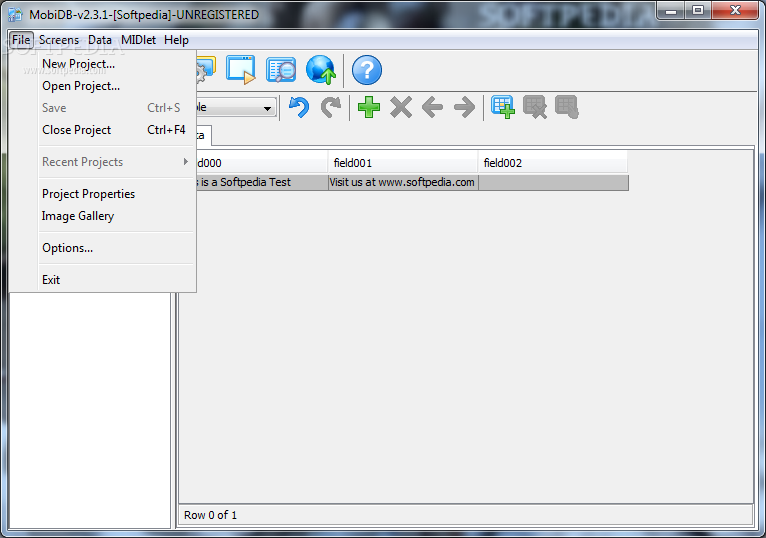The height and width of the screenshot is (538, 766).
Task: Click the empty field002 cell in row
Action: (553, 182)
